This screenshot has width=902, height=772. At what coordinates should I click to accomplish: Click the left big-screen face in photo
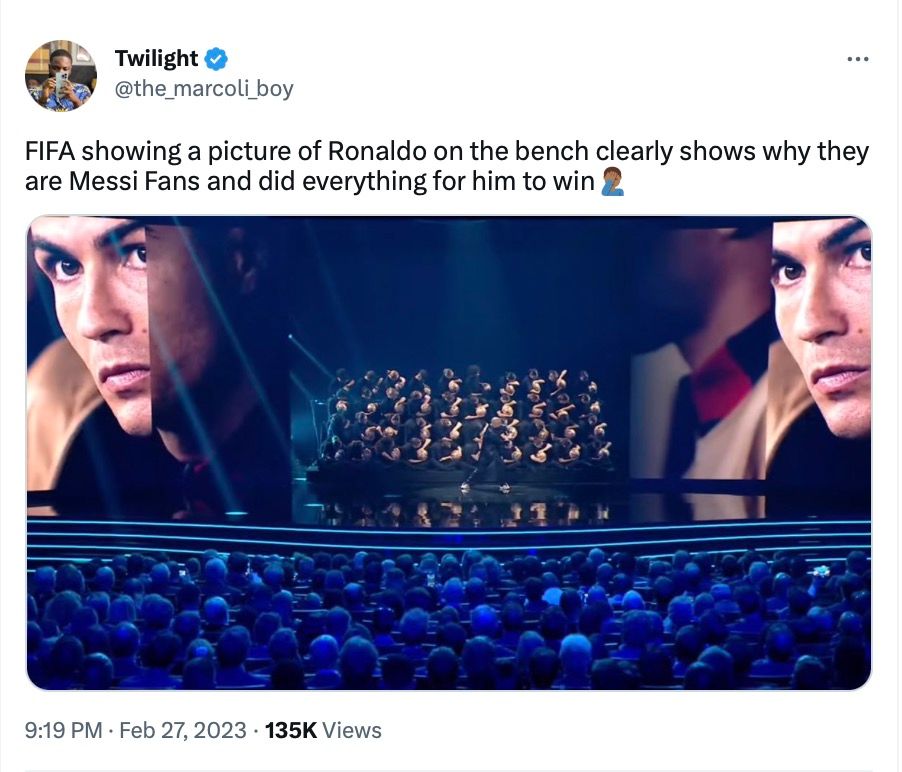tap(95, 320)
